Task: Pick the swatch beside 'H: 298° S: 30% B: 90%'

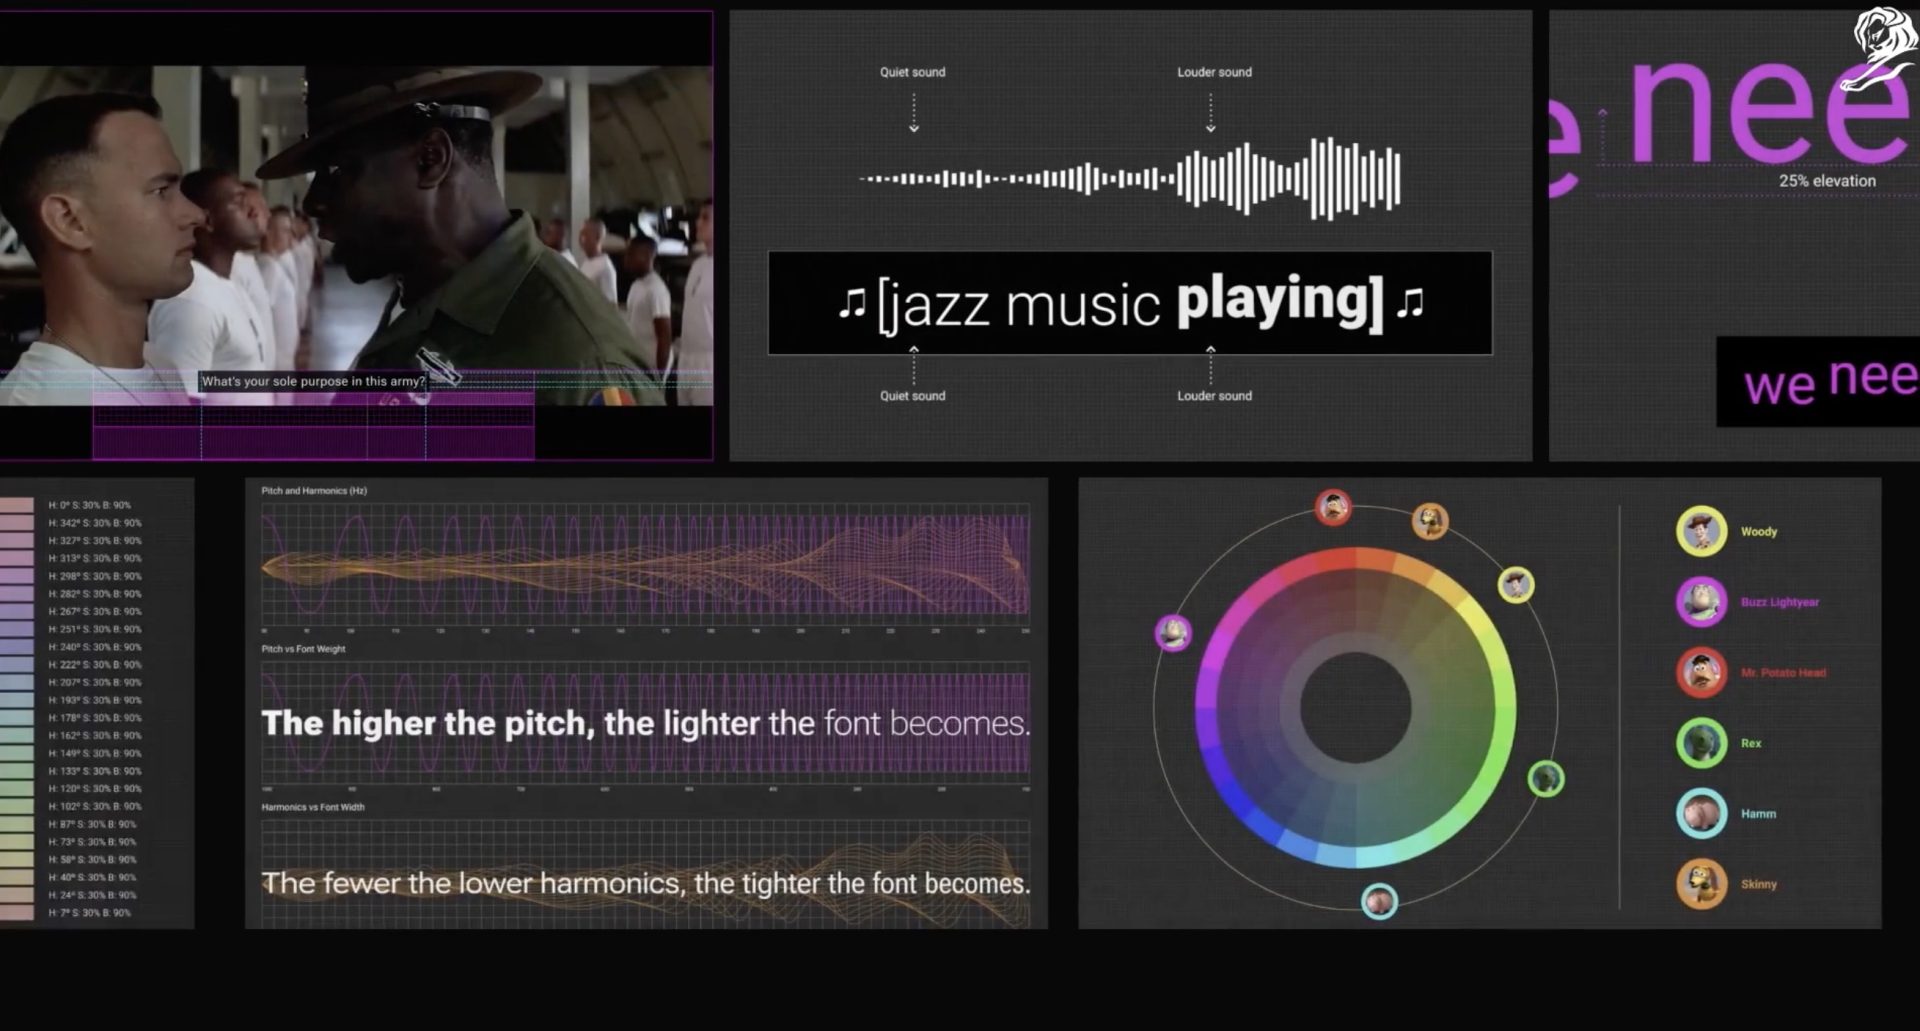Action: coord(17,576)
